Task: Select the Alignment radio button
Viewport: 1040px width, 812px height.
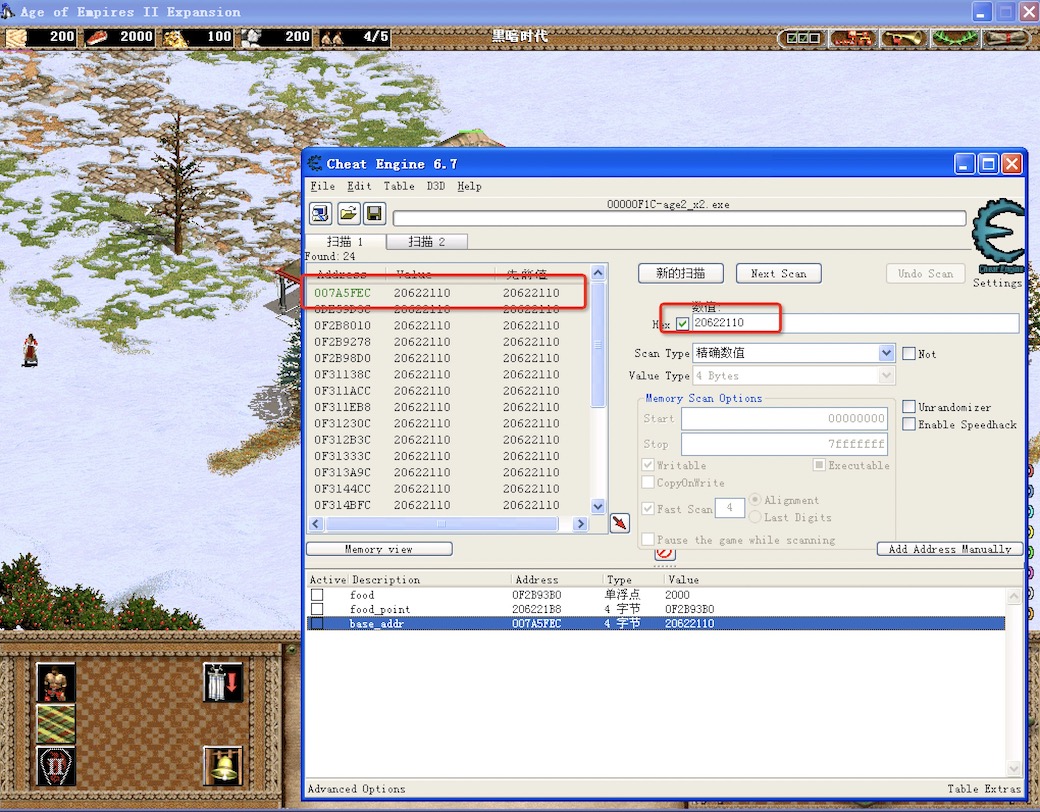Action: click(x=755, y=500)
